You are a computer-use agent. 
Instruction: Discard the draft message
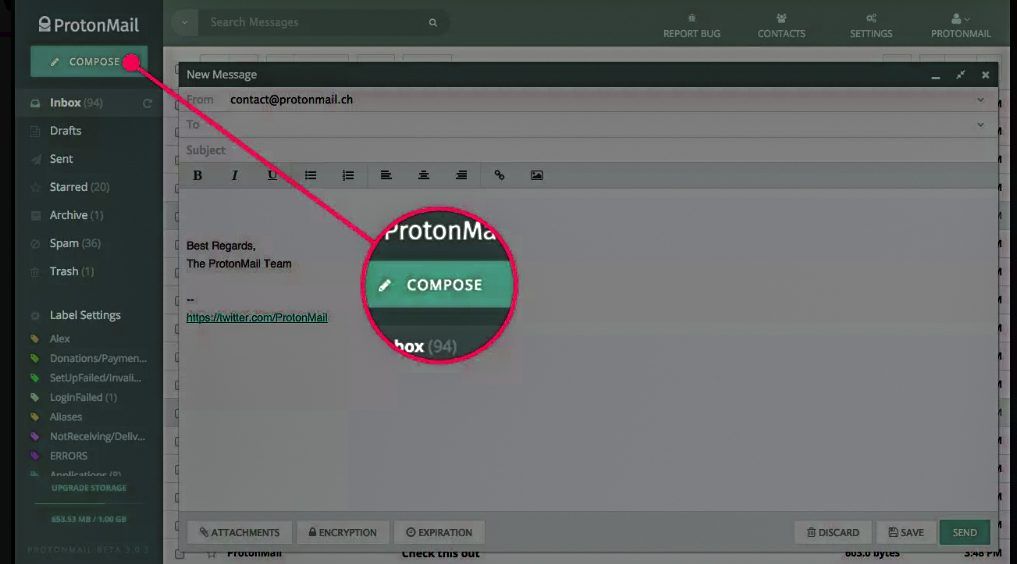[833, 532]
